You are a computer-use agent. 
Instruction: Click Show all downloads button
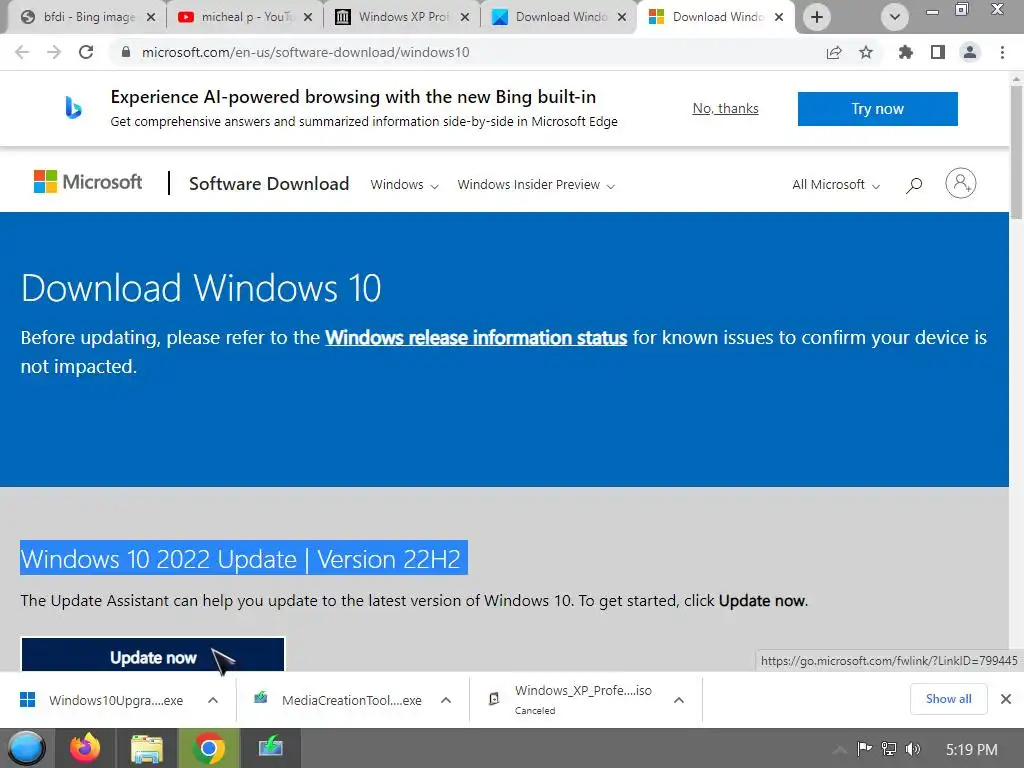[x=948, y=699]
